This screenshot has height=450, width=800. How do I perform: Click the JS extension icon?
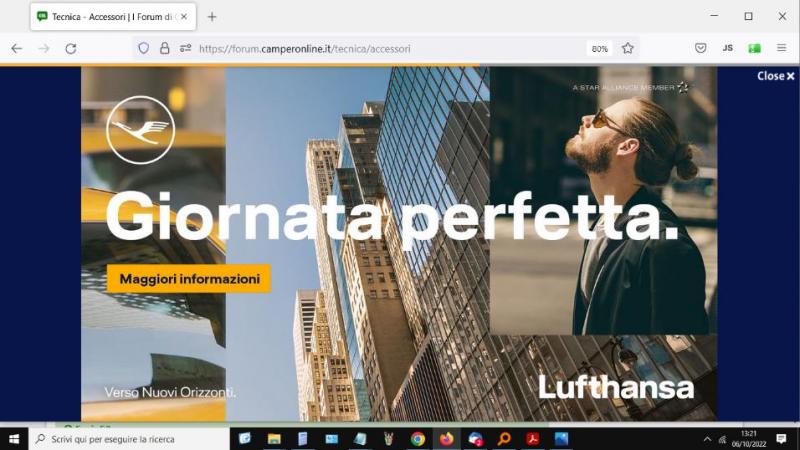click(x=727, y=48)
